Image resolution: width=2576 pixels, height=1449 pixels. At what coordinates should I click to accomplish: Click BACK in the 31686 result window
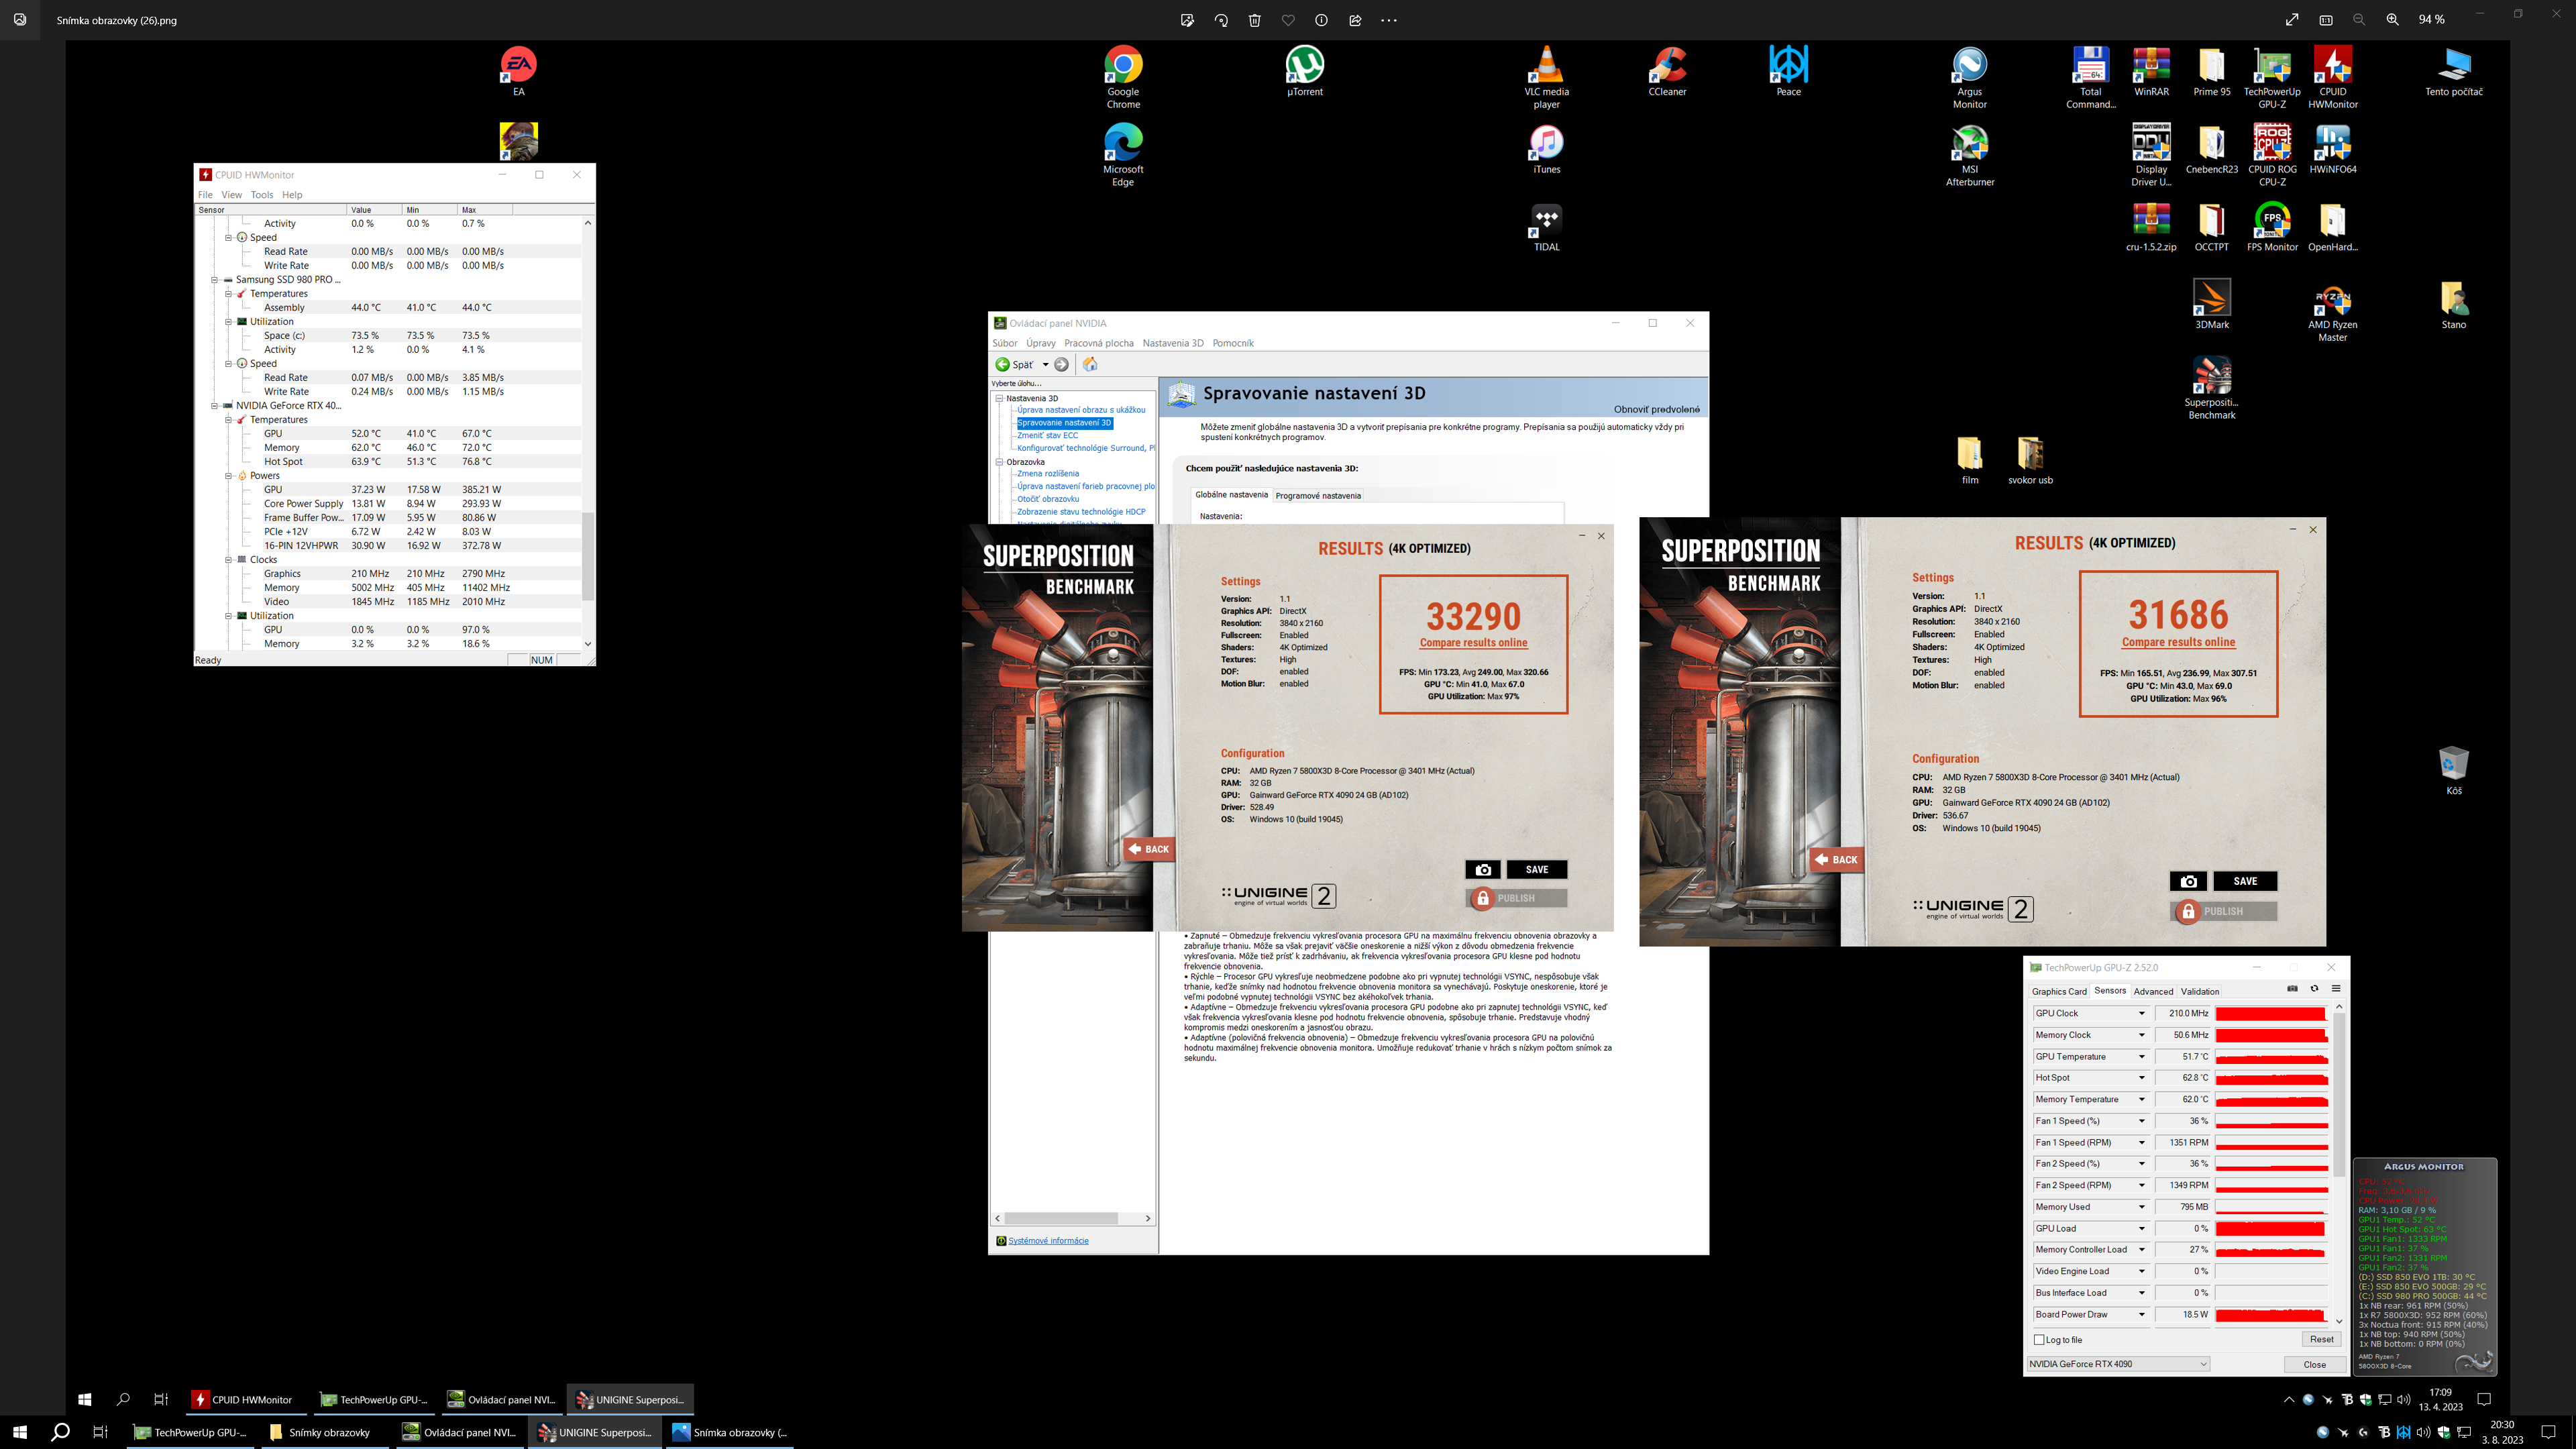click(1837, 860)
